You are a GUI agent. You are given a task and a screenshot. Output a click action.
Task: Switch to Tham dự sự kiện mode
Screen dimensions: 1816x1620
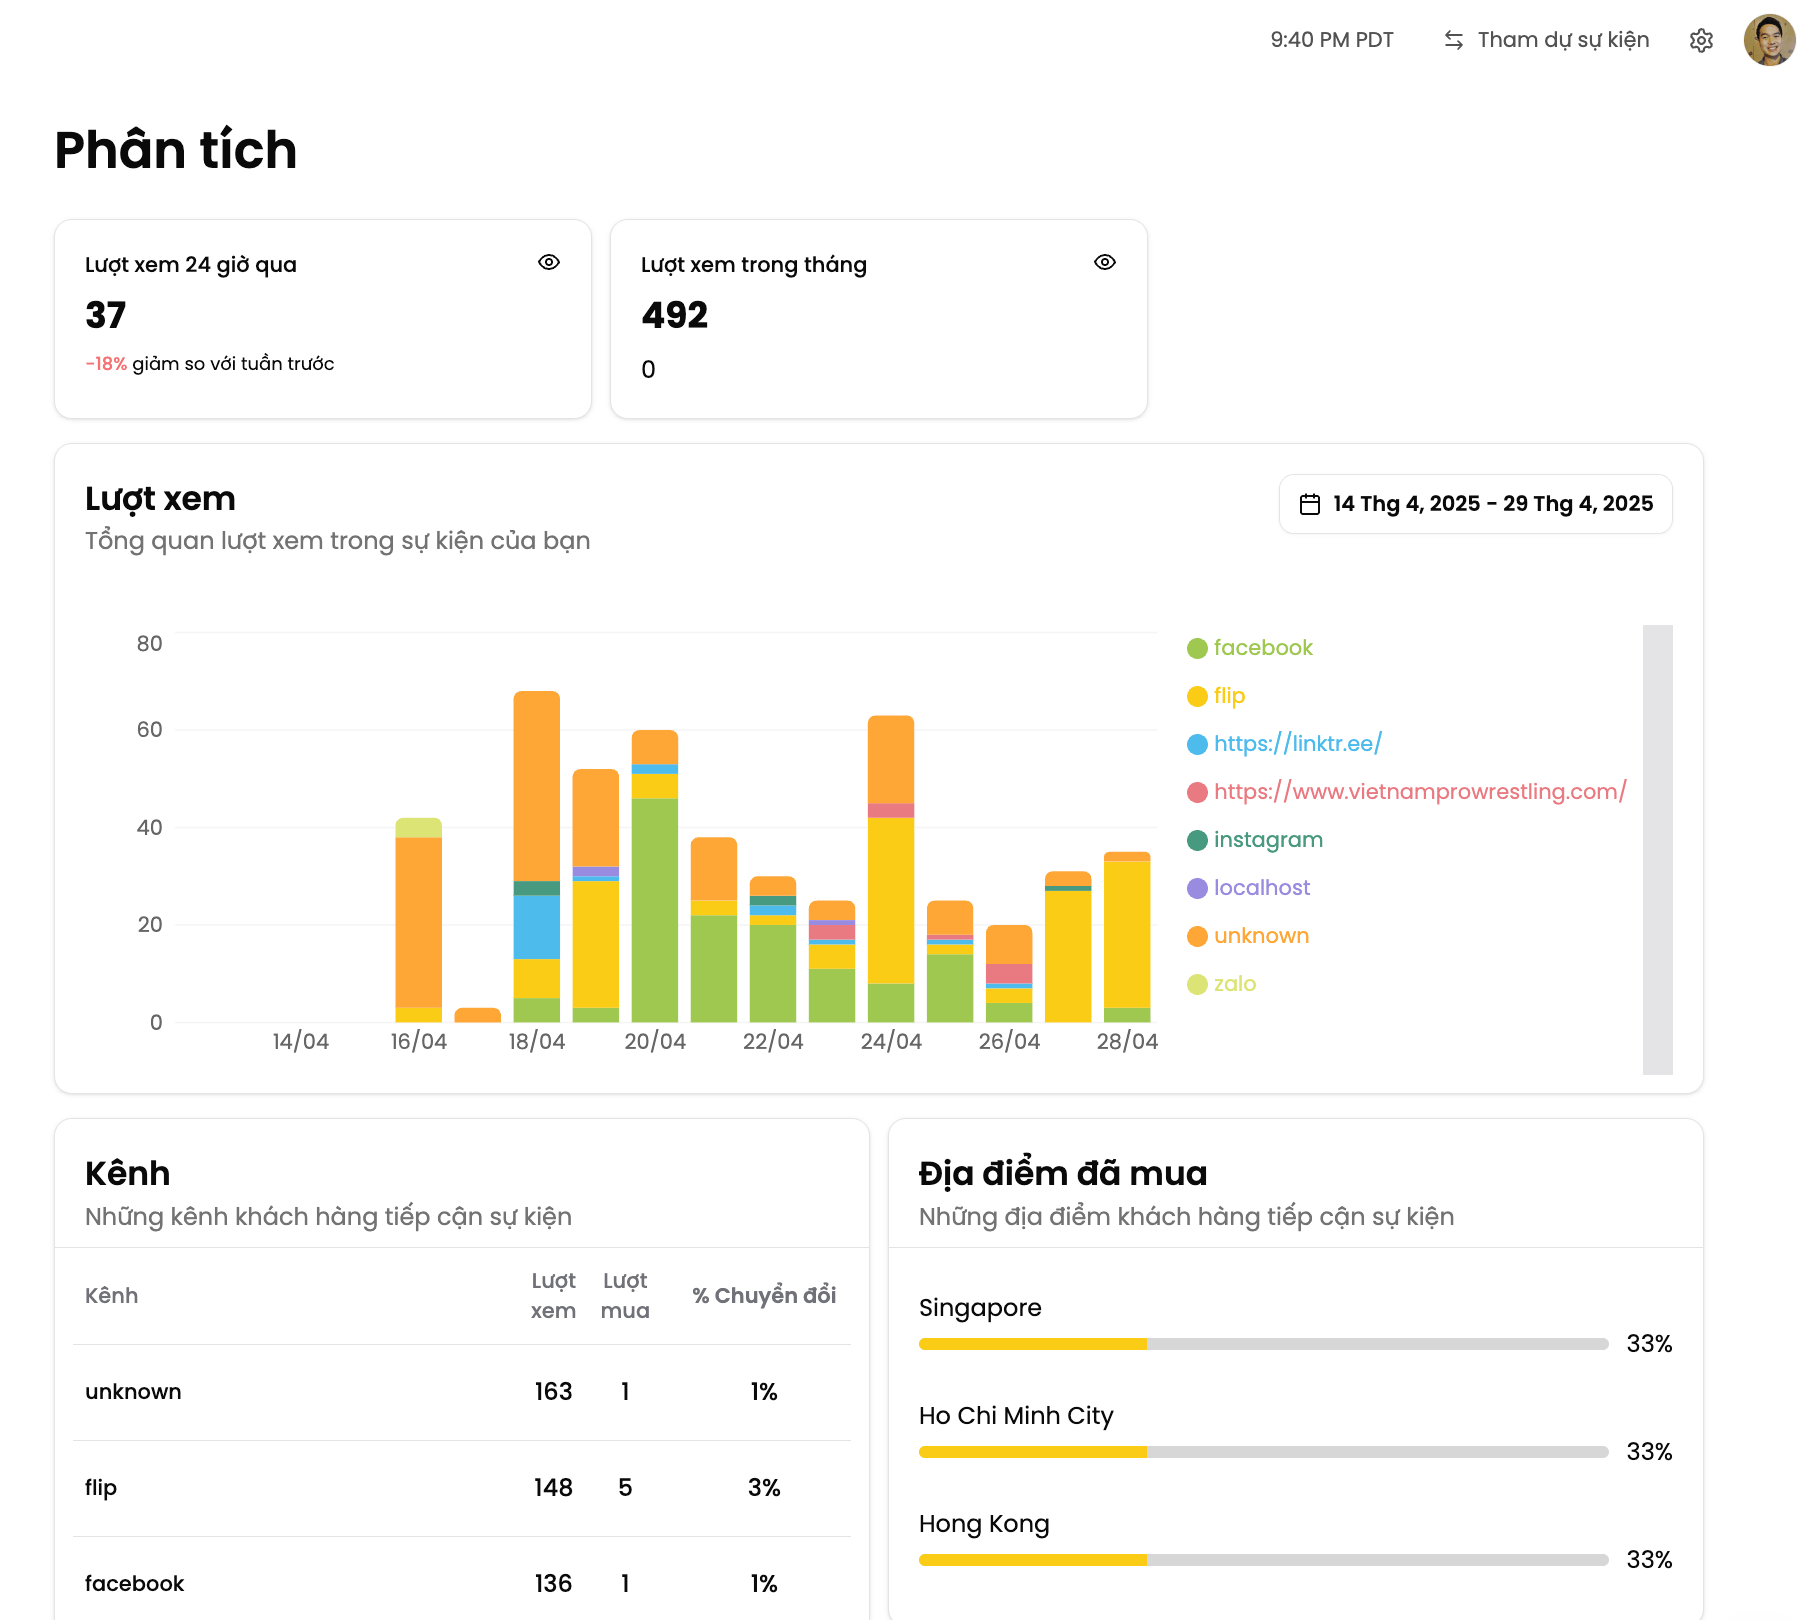click(x=1562, y=40)
